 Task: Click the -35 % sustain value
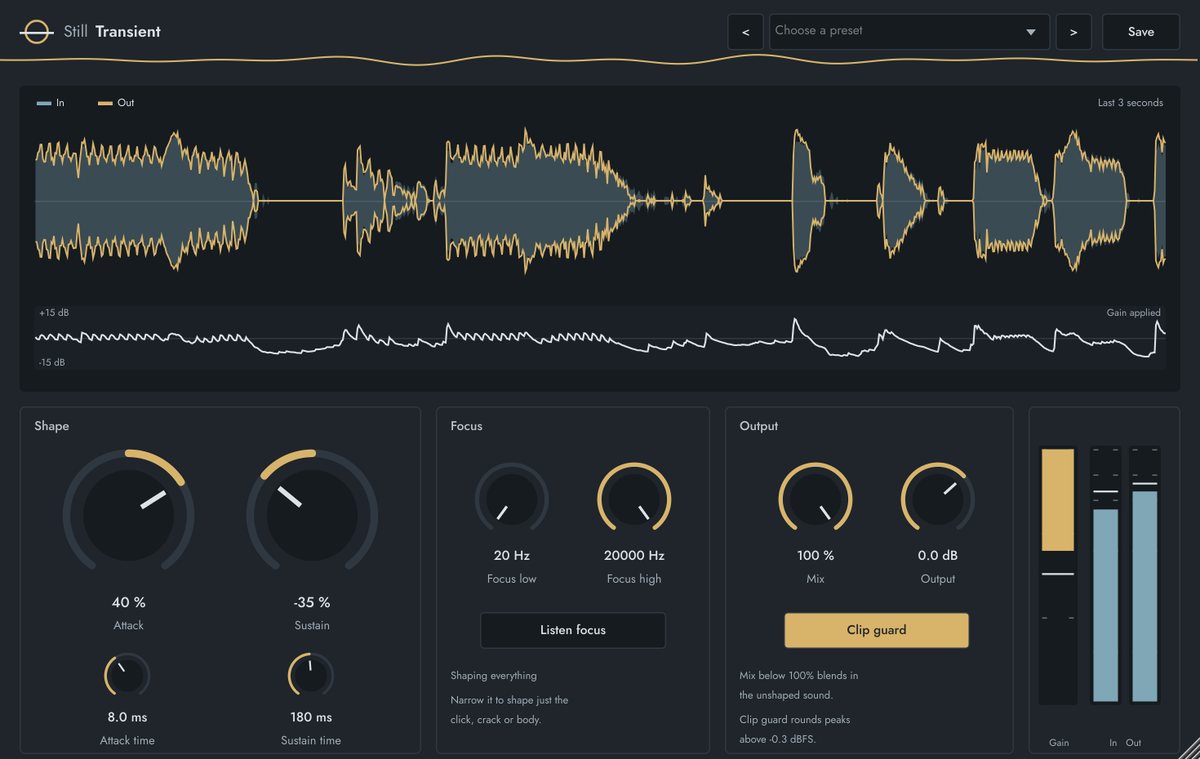(312, 602)
